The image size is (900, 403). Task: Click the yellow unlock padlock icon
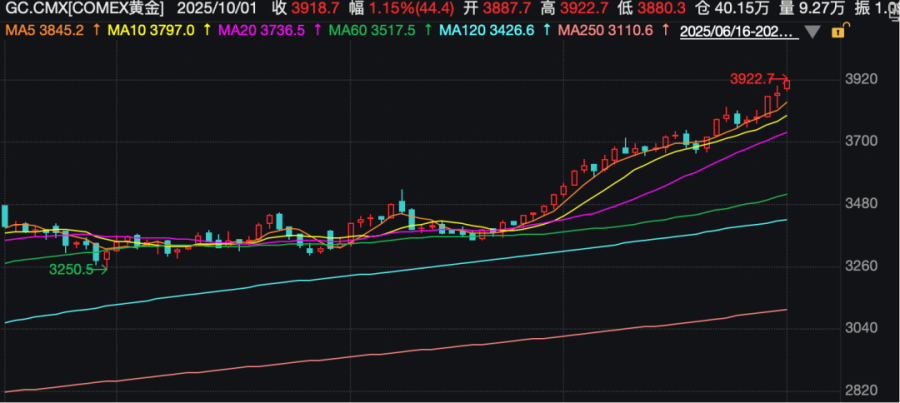tap(836, 31)
